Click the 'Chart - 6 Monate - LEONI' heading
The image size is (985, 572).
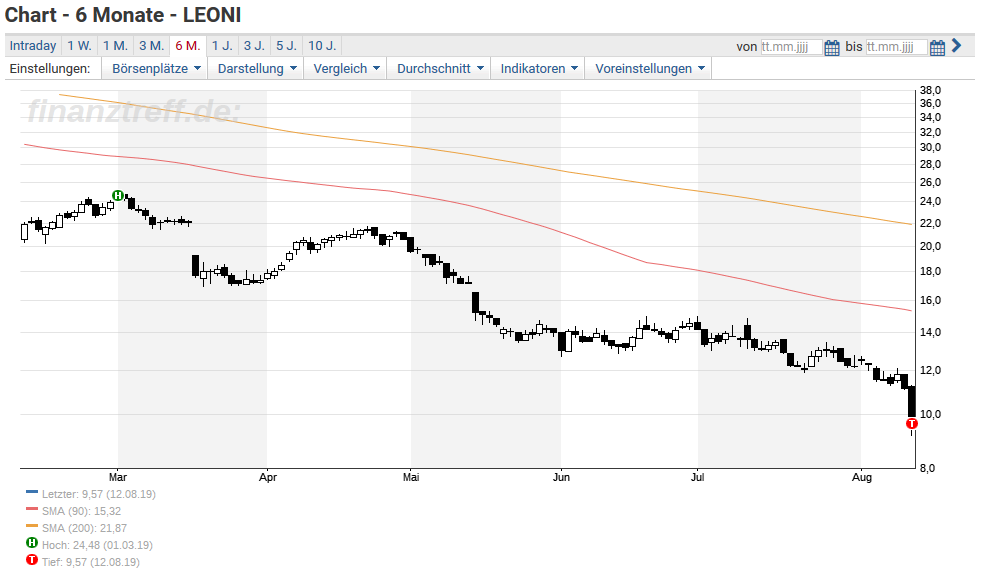tap(123, 14)
